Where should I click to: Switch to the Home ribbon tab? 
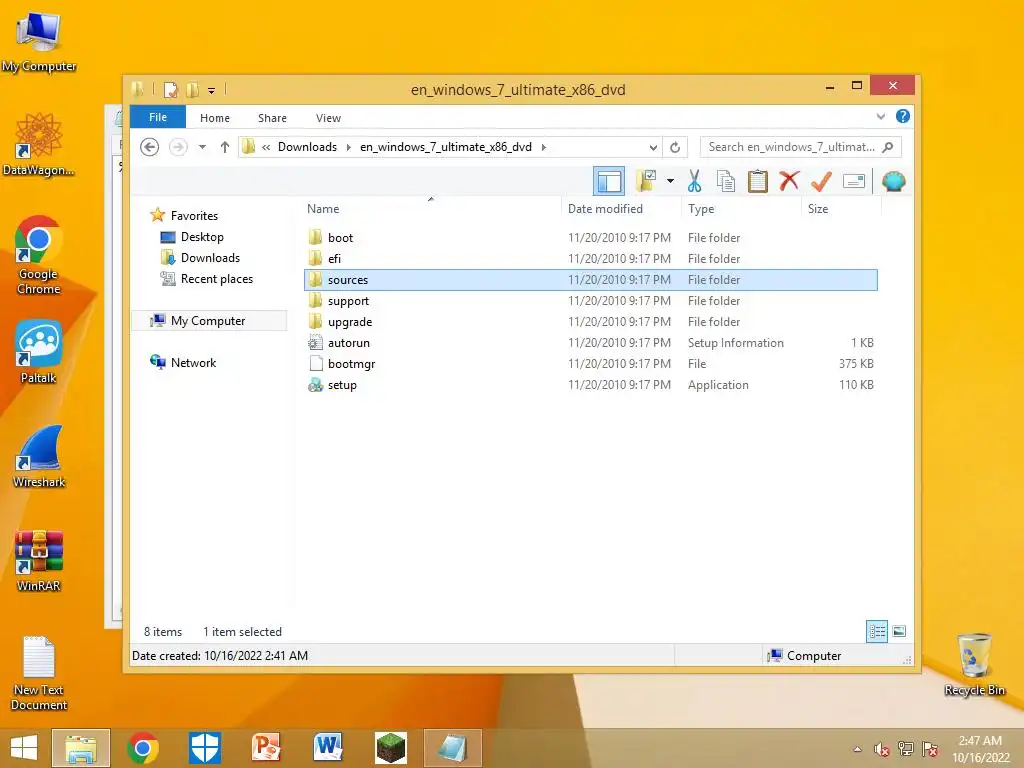215,118
